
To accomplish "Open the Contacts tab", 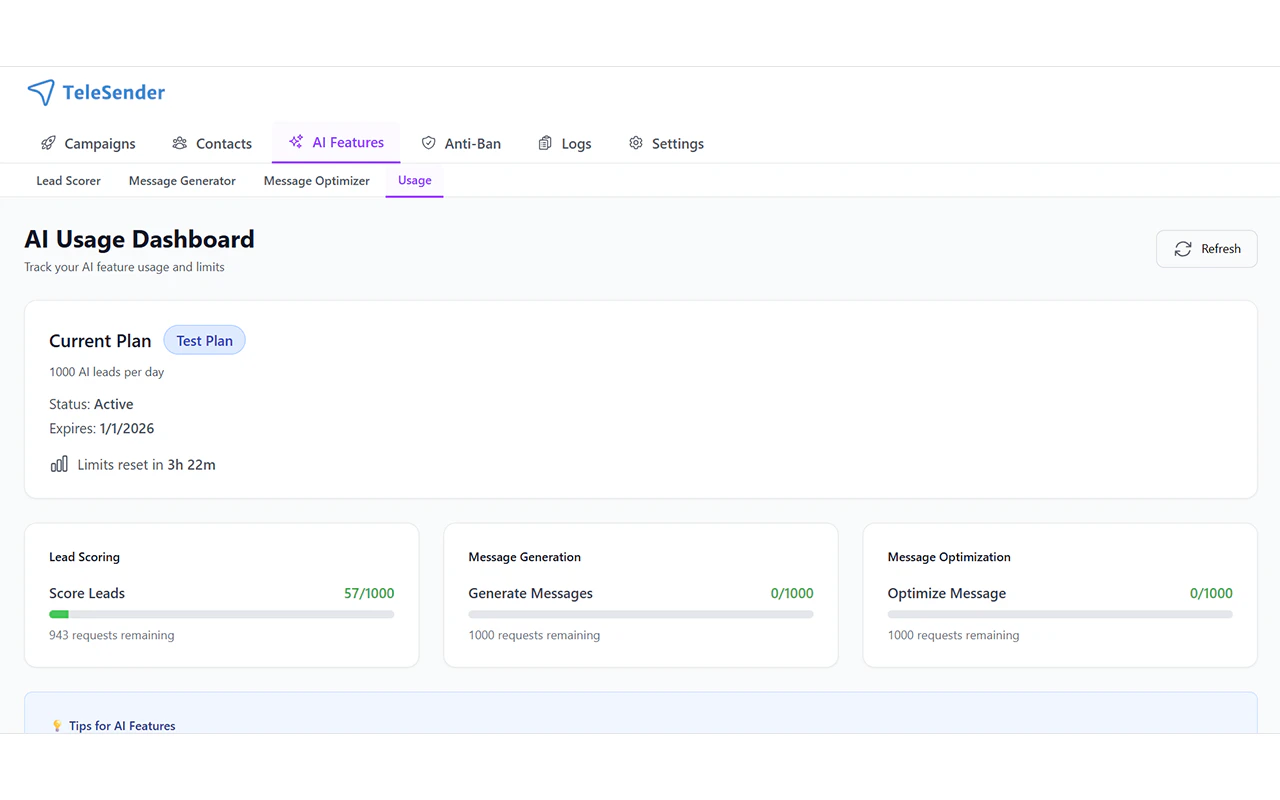I will coord(212,143).
